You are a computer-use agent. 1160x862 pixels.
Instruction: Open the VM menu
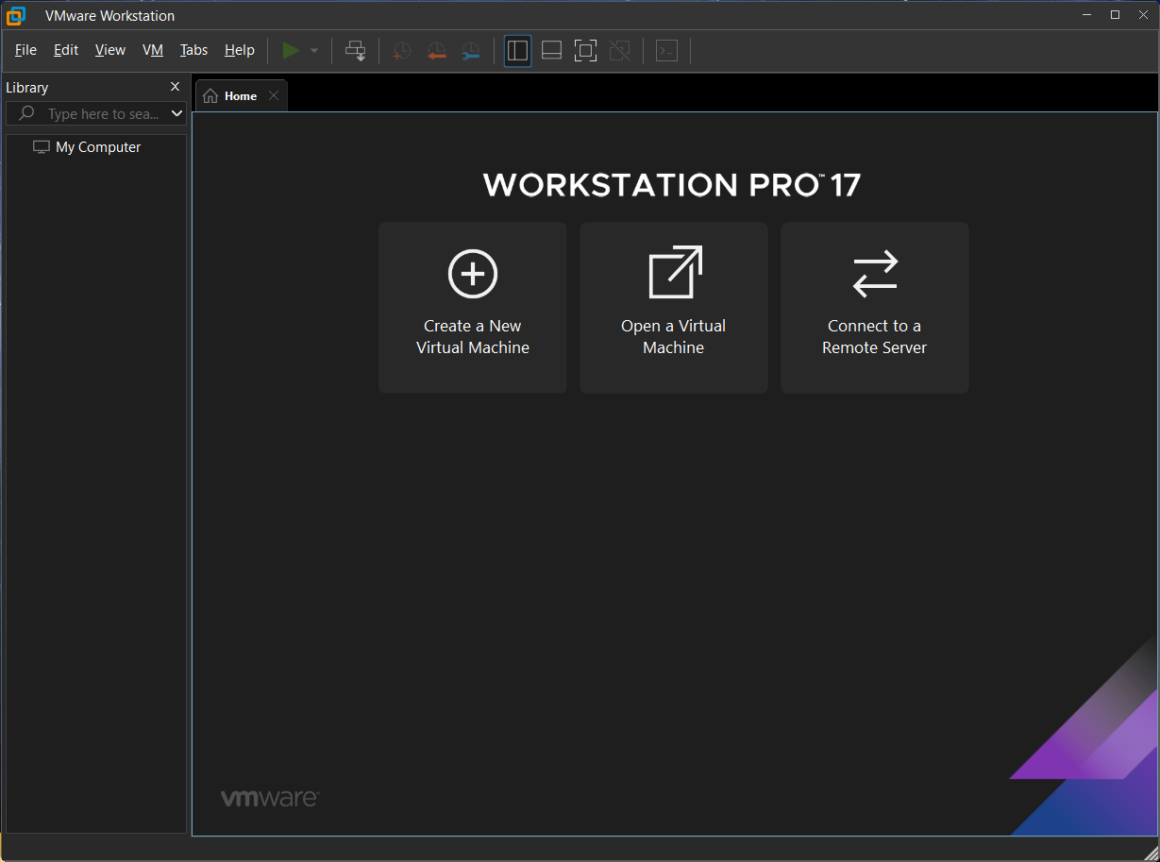(x=152, y=50)
